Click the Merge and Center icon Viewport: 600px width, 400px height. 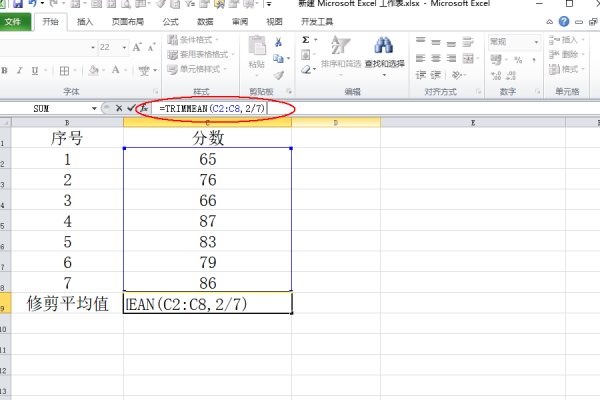click(468, 58)
